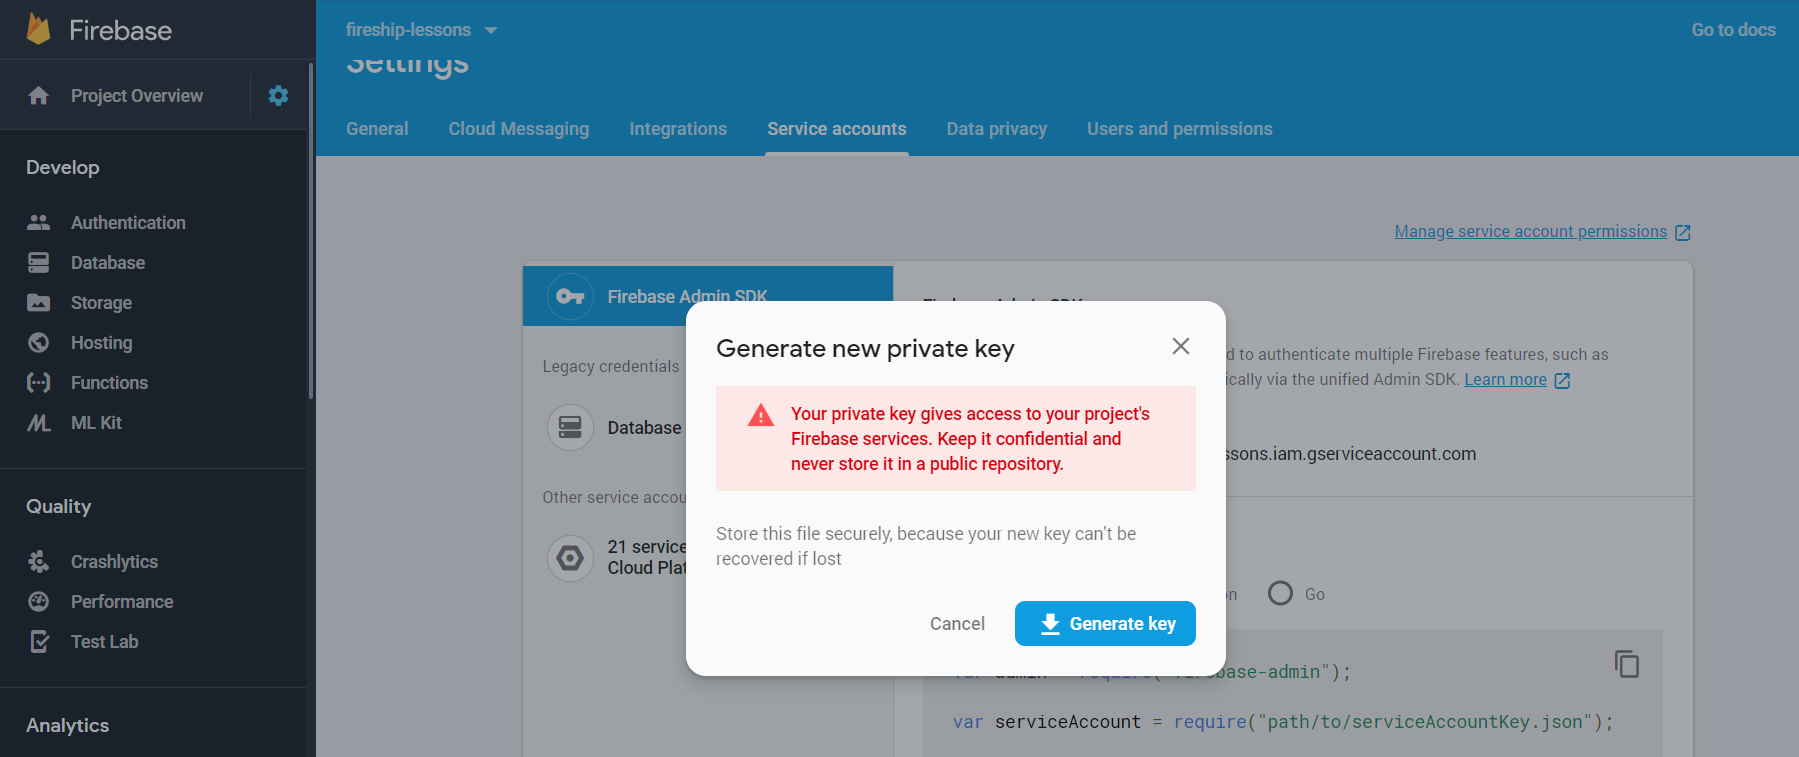
Task: Copy the code snippet with copy icon
Action: click(x=1626, y=664)
